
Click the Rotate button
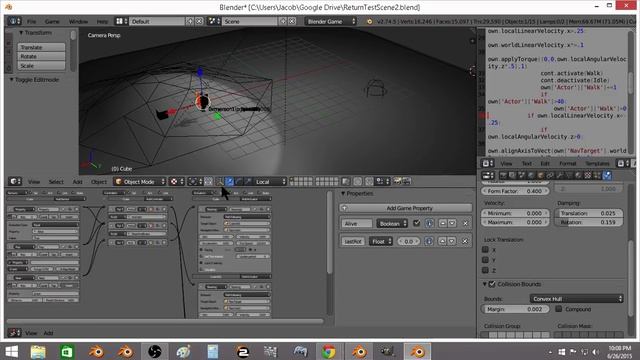(41, 56)
